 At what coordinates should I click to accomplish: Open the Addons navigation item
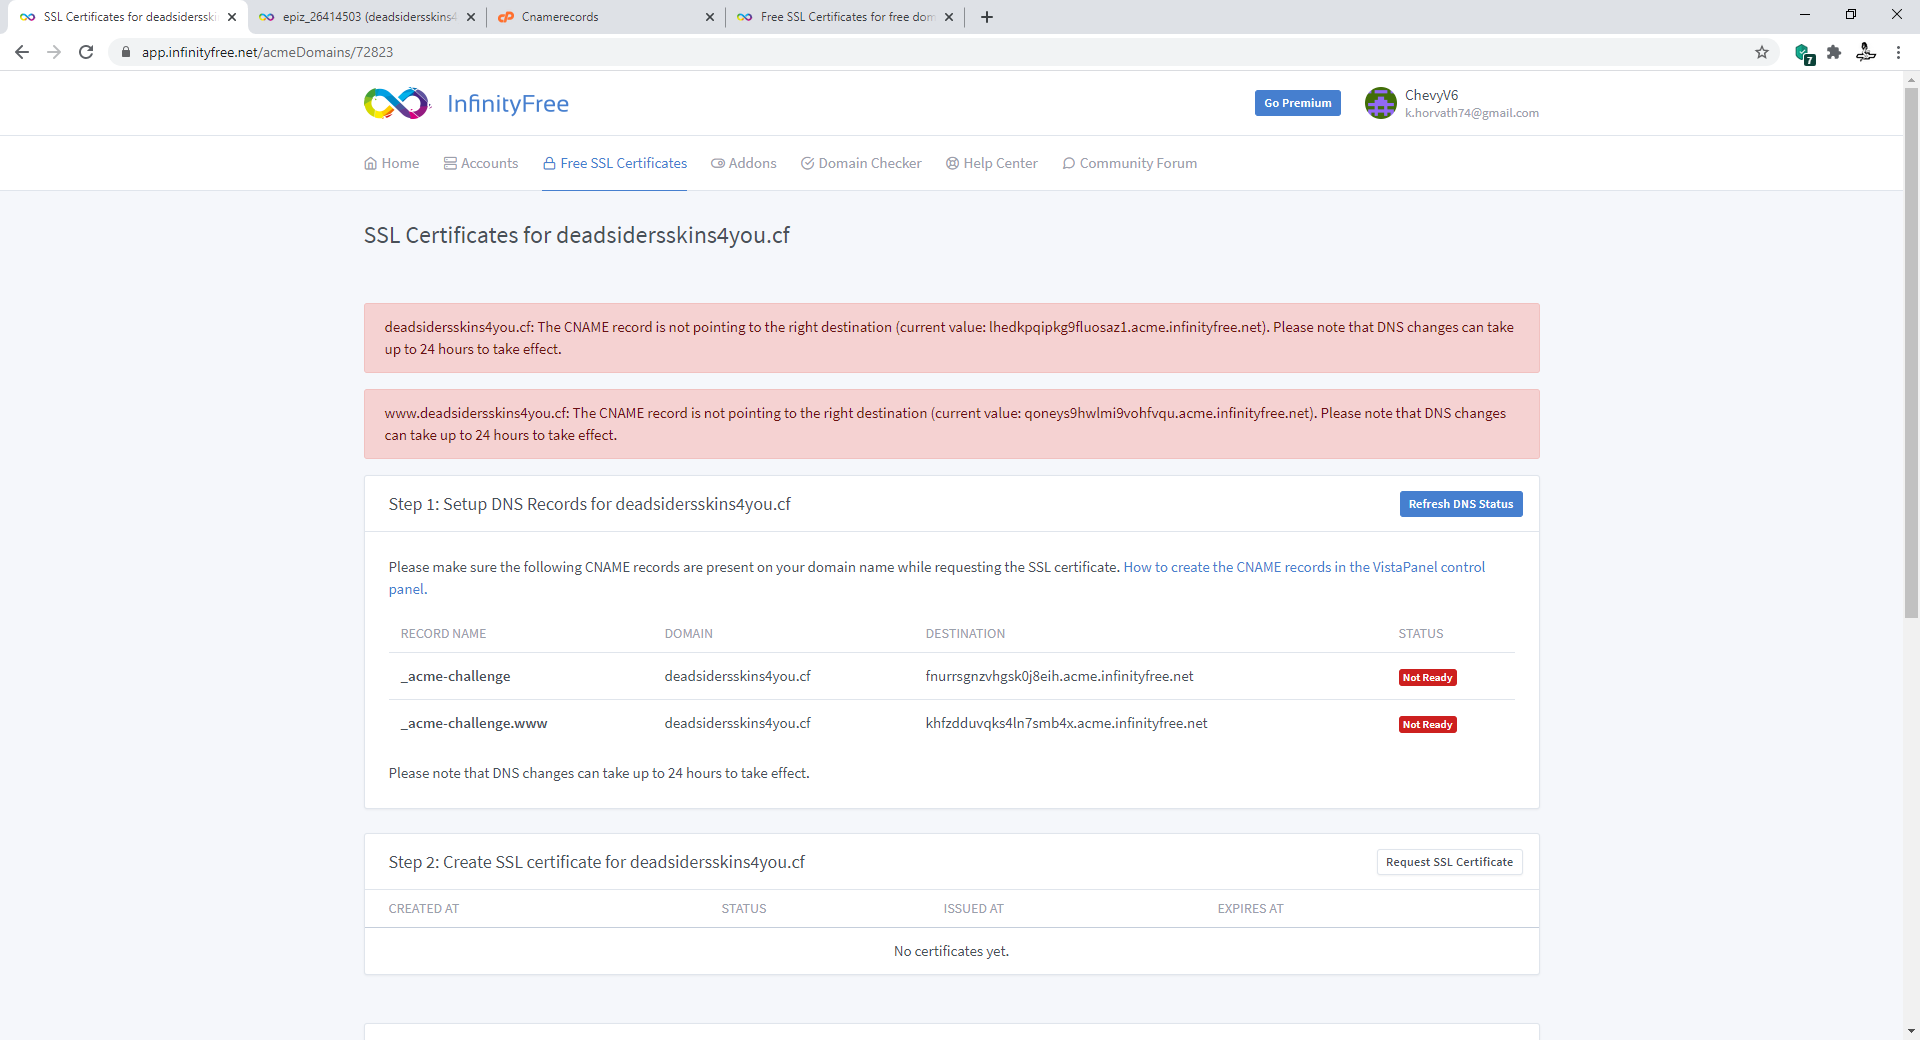[744, 163]
